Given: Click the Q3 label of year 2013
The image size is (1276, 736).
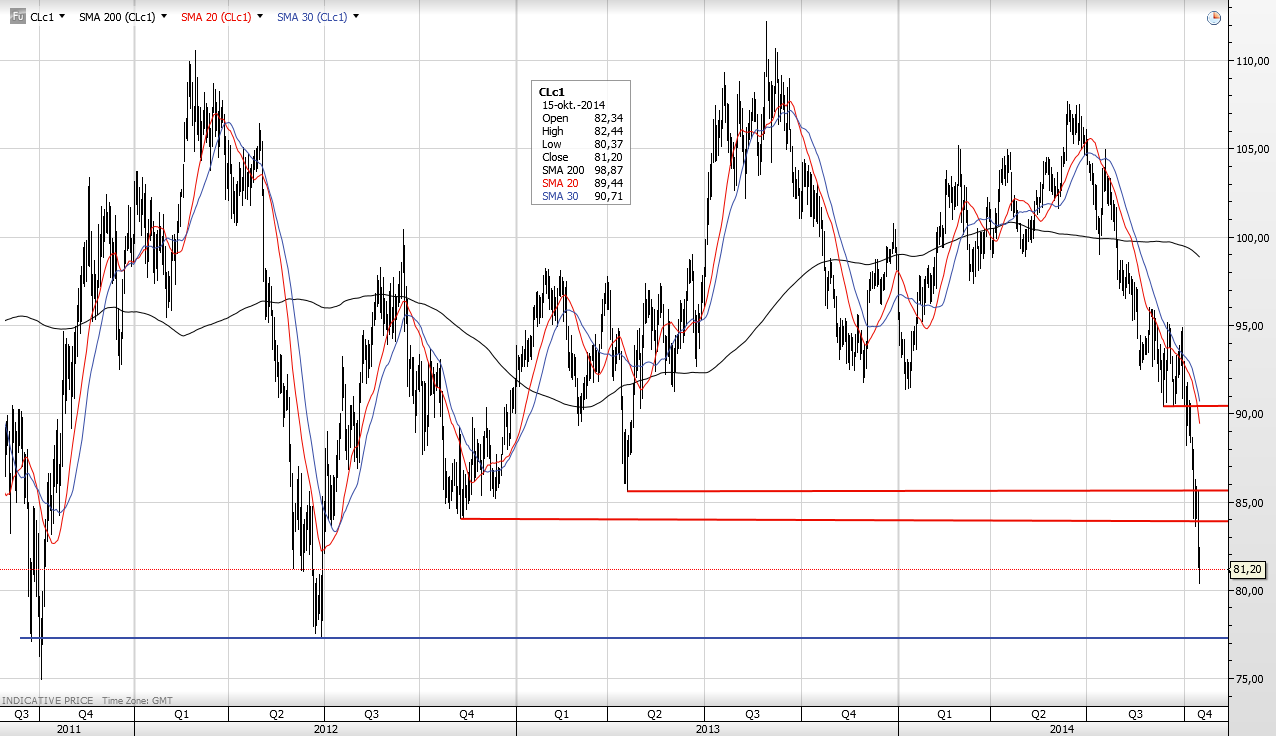Looking at the screenshot, I should 753,714.
